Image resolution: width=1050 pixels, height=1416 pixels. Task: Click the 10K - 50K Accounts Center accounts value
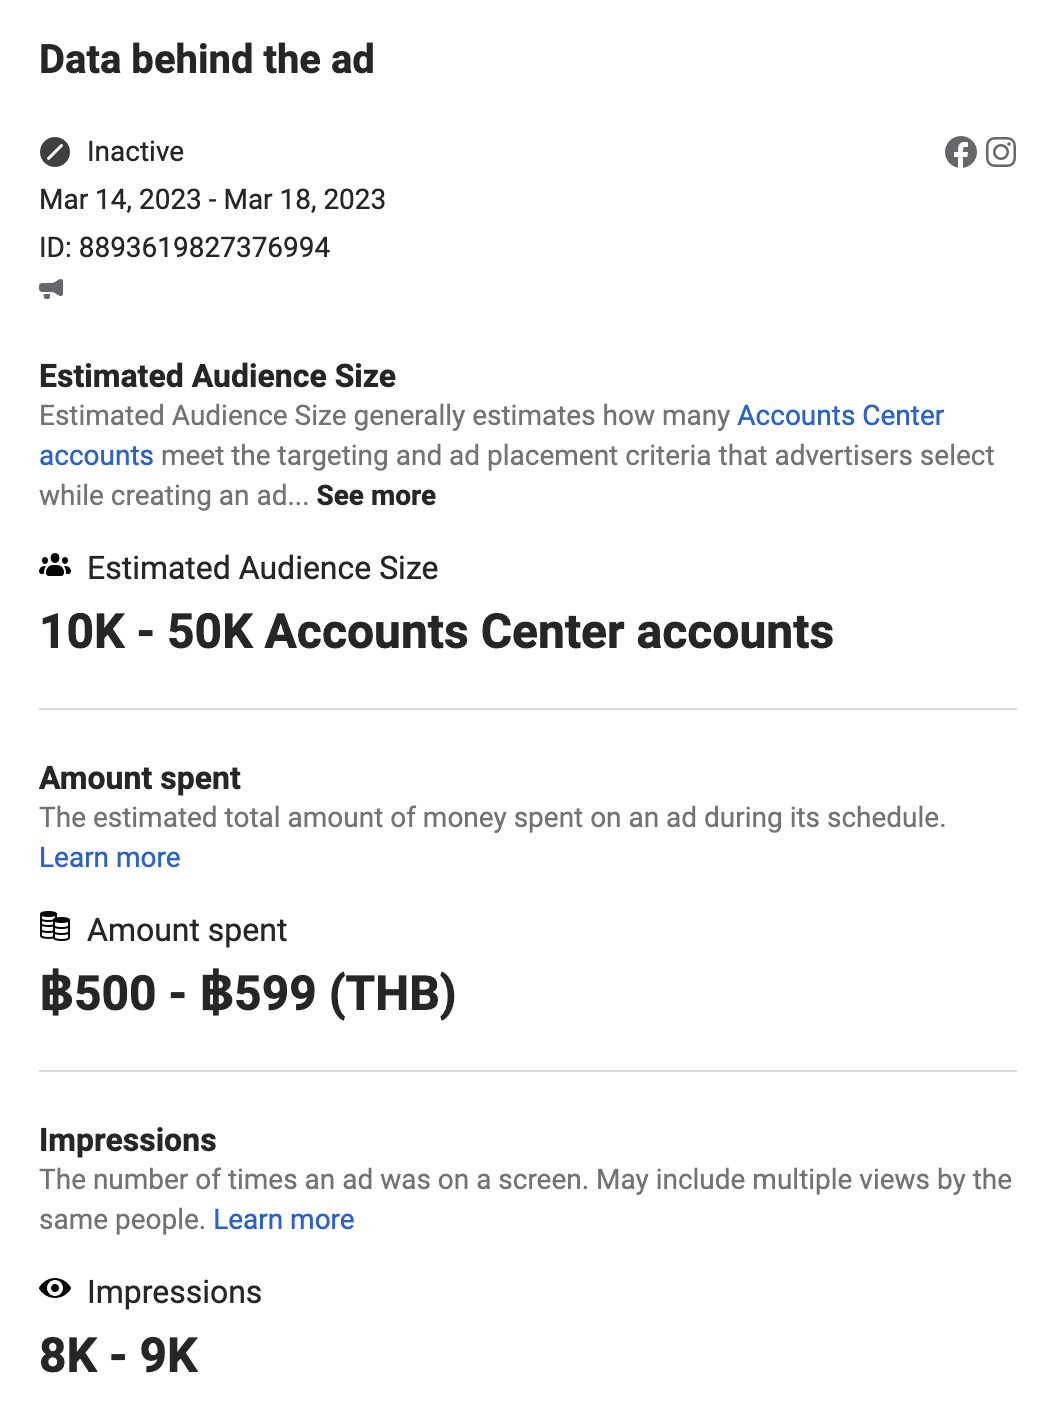click(436, 632)
